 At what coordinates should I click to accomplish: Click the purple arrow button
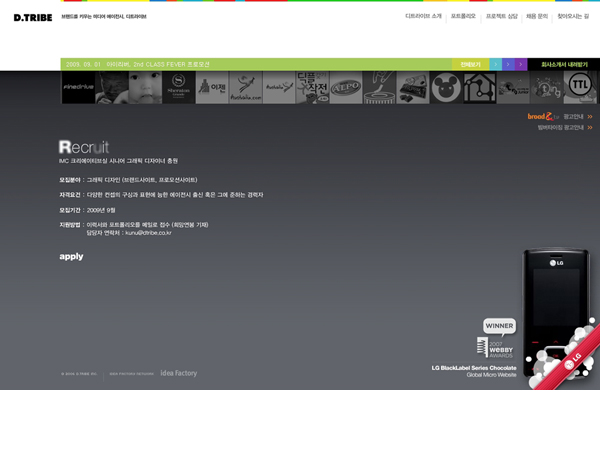coord(521,64)
